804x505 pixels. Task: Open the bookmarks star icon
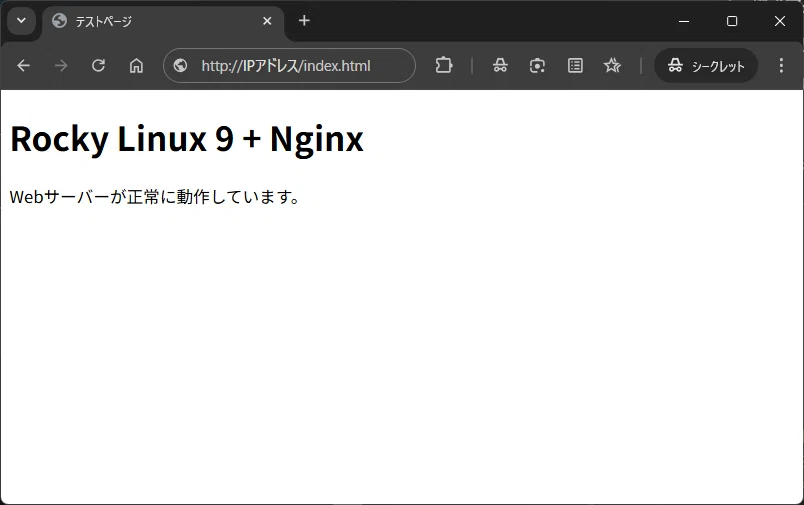pyautogui.click(x=612, y=66)
